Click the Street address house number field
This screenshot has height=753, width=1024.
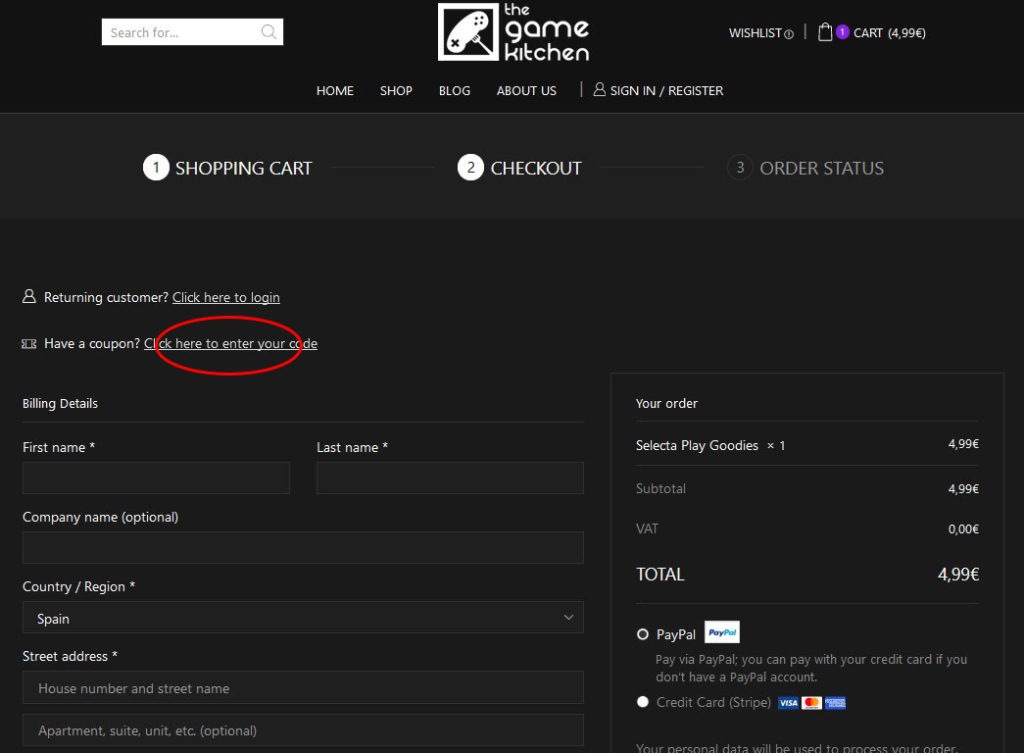(x=303, y=688)
